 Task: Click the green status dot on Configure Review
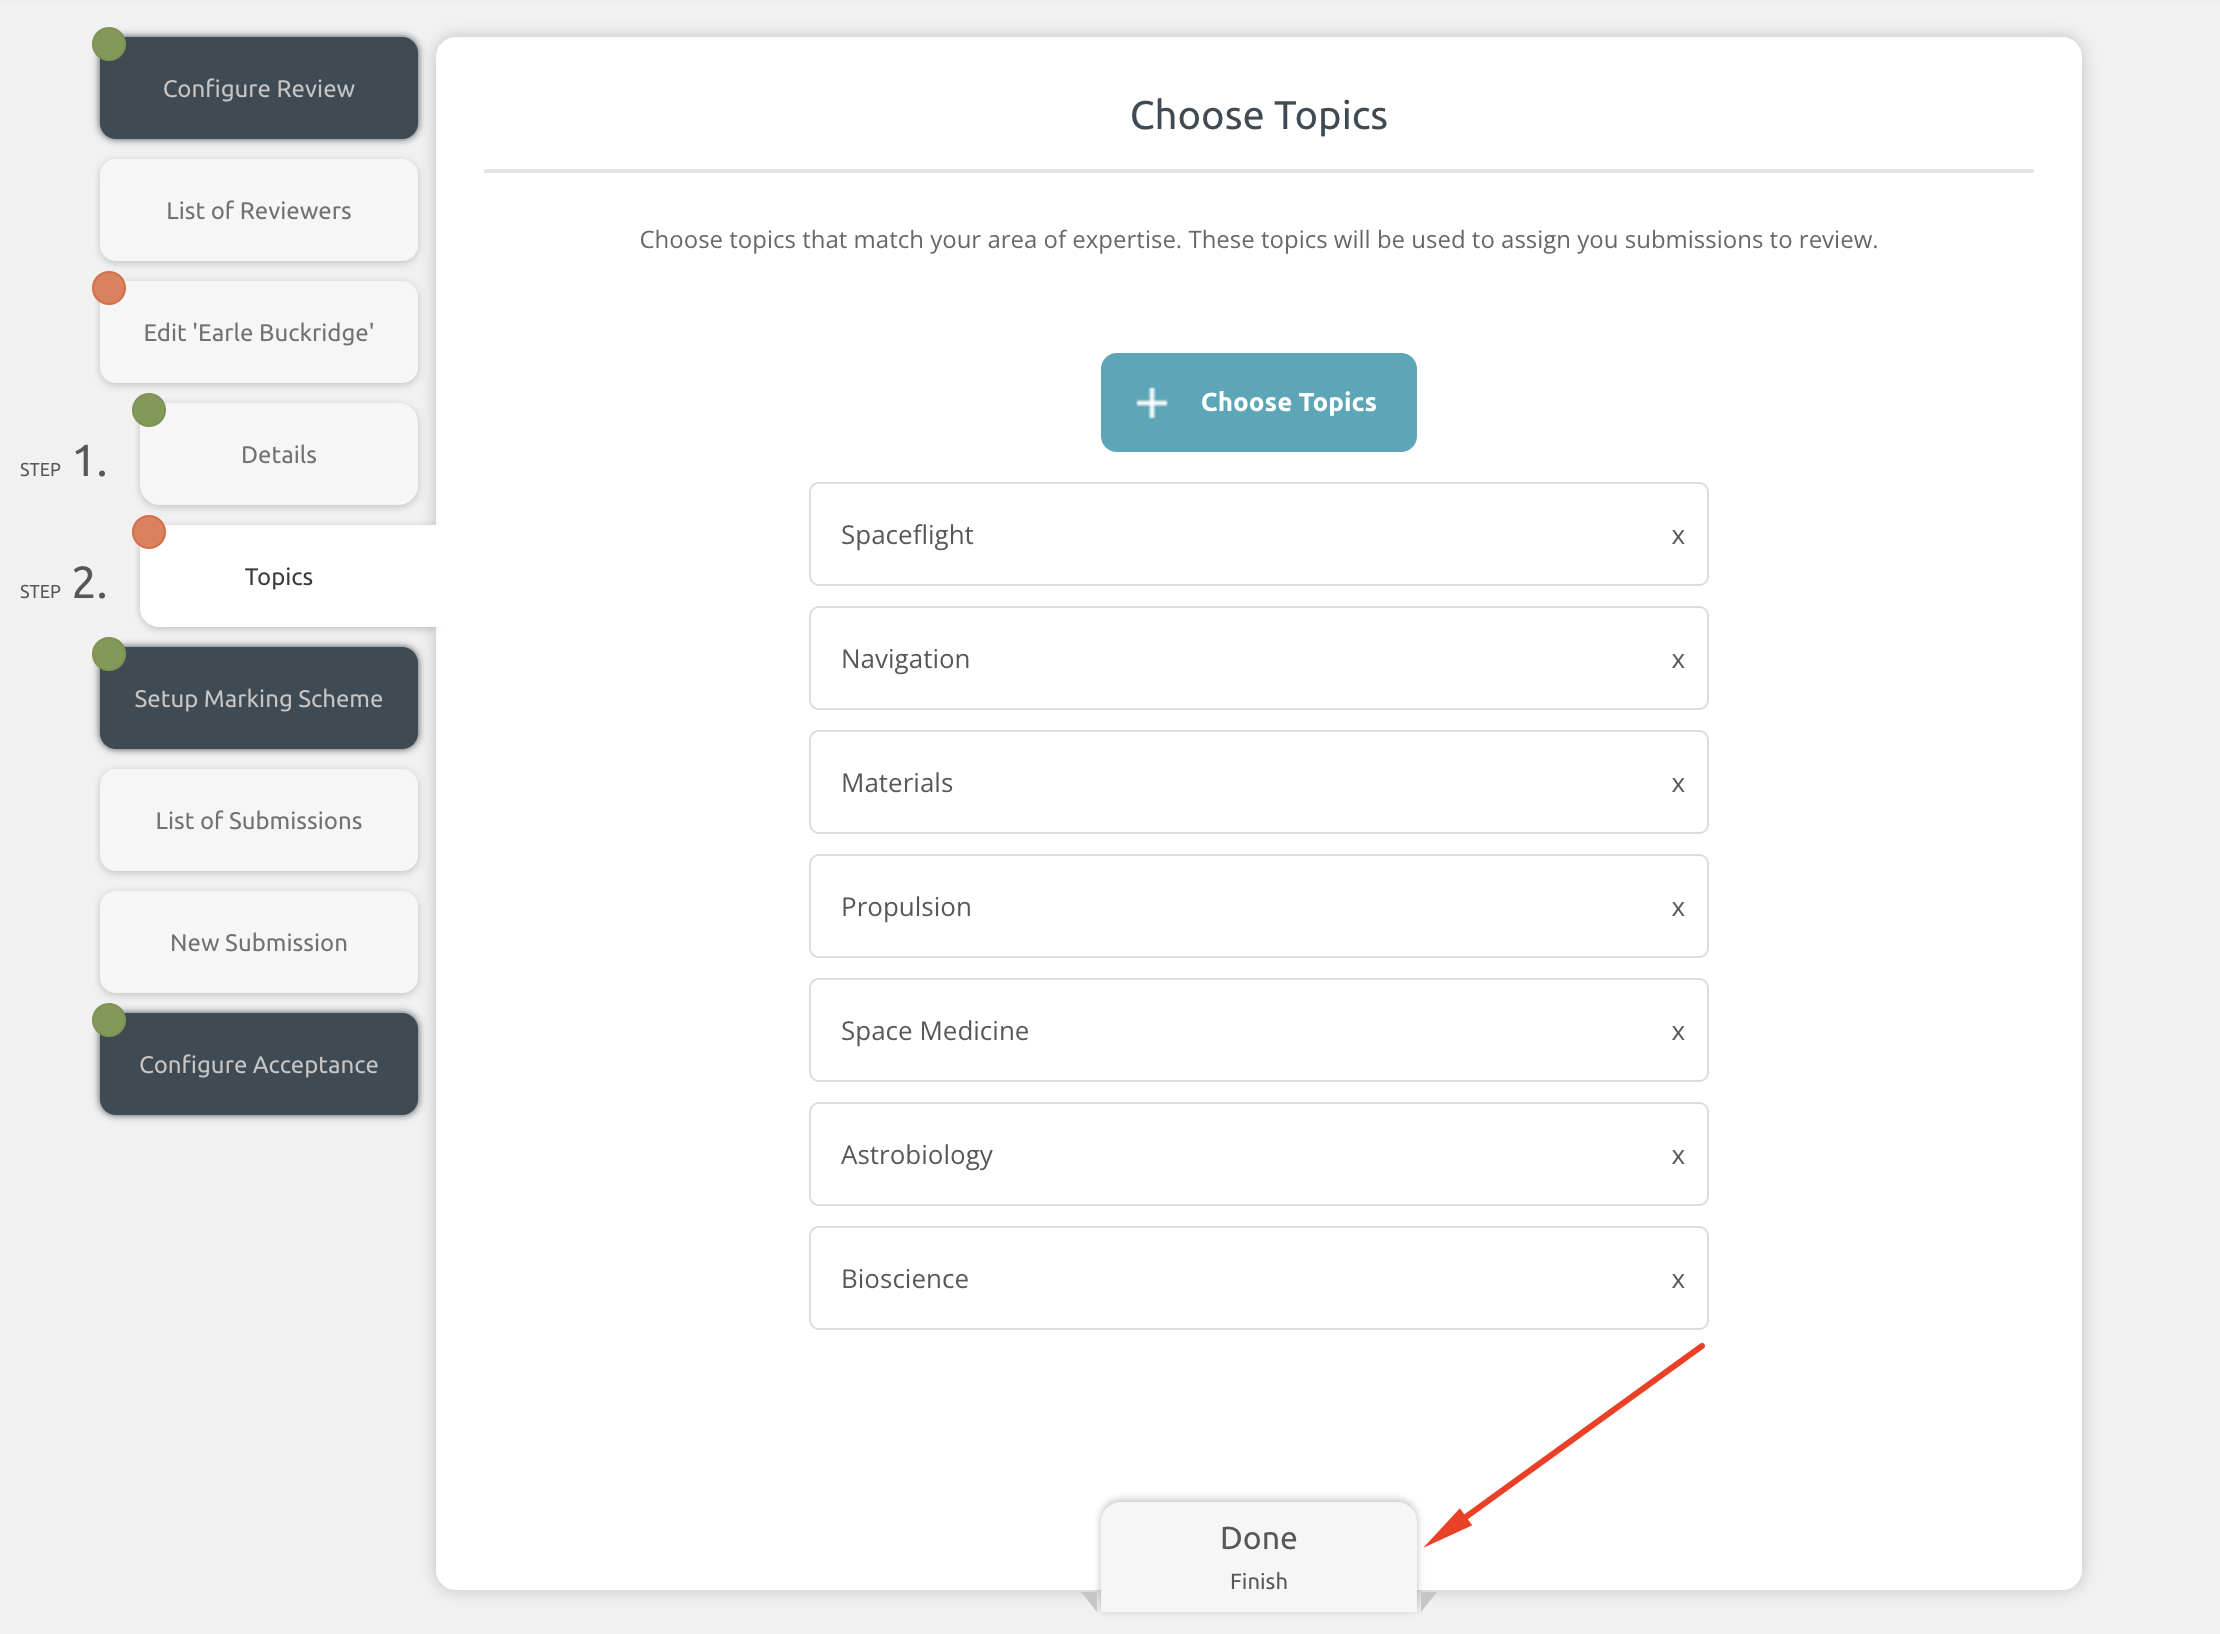109,44
